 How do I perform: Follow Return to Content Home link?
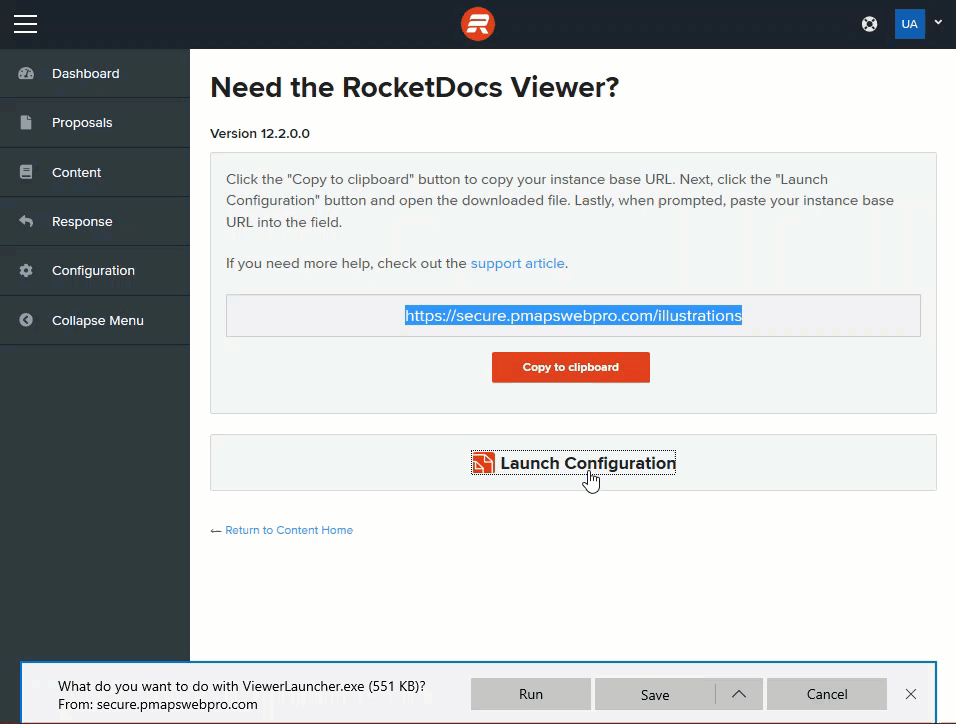point(289,530)
